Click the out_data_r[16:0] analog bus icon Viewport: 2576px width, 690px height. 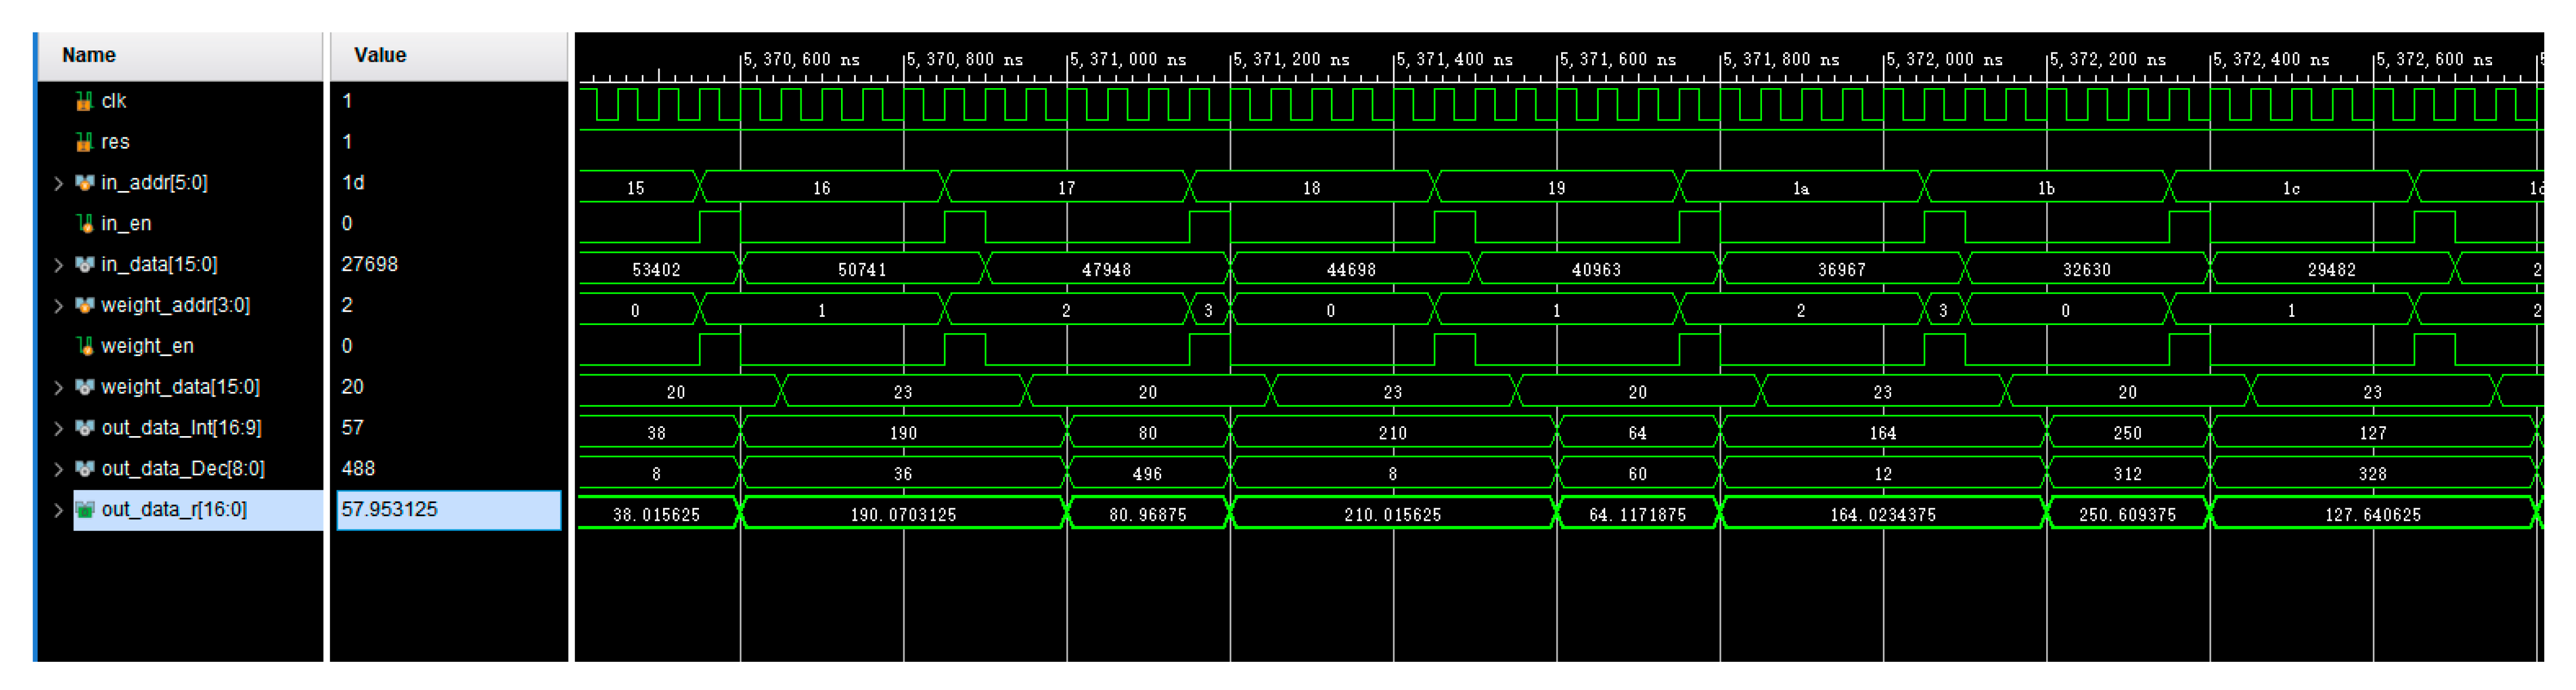pos(84,510)
